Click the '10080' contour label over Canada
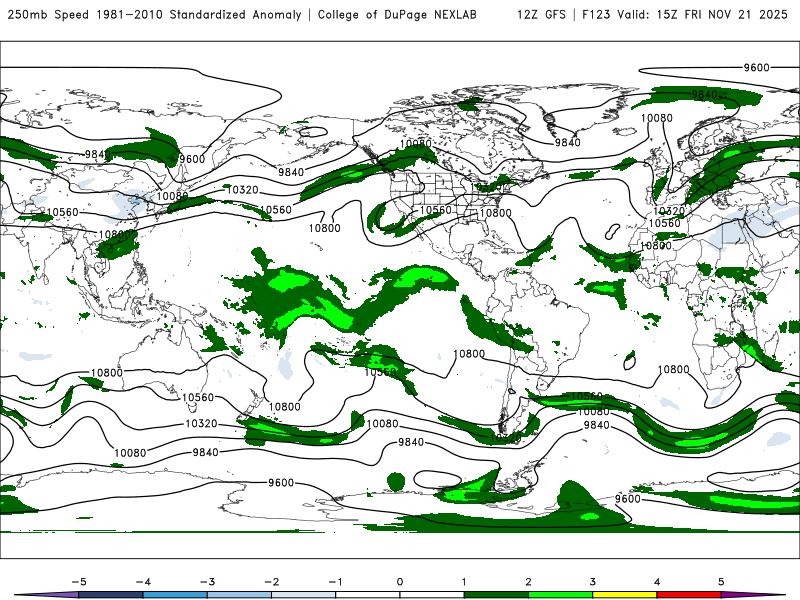The image size is (800, 600). [416, 144]
